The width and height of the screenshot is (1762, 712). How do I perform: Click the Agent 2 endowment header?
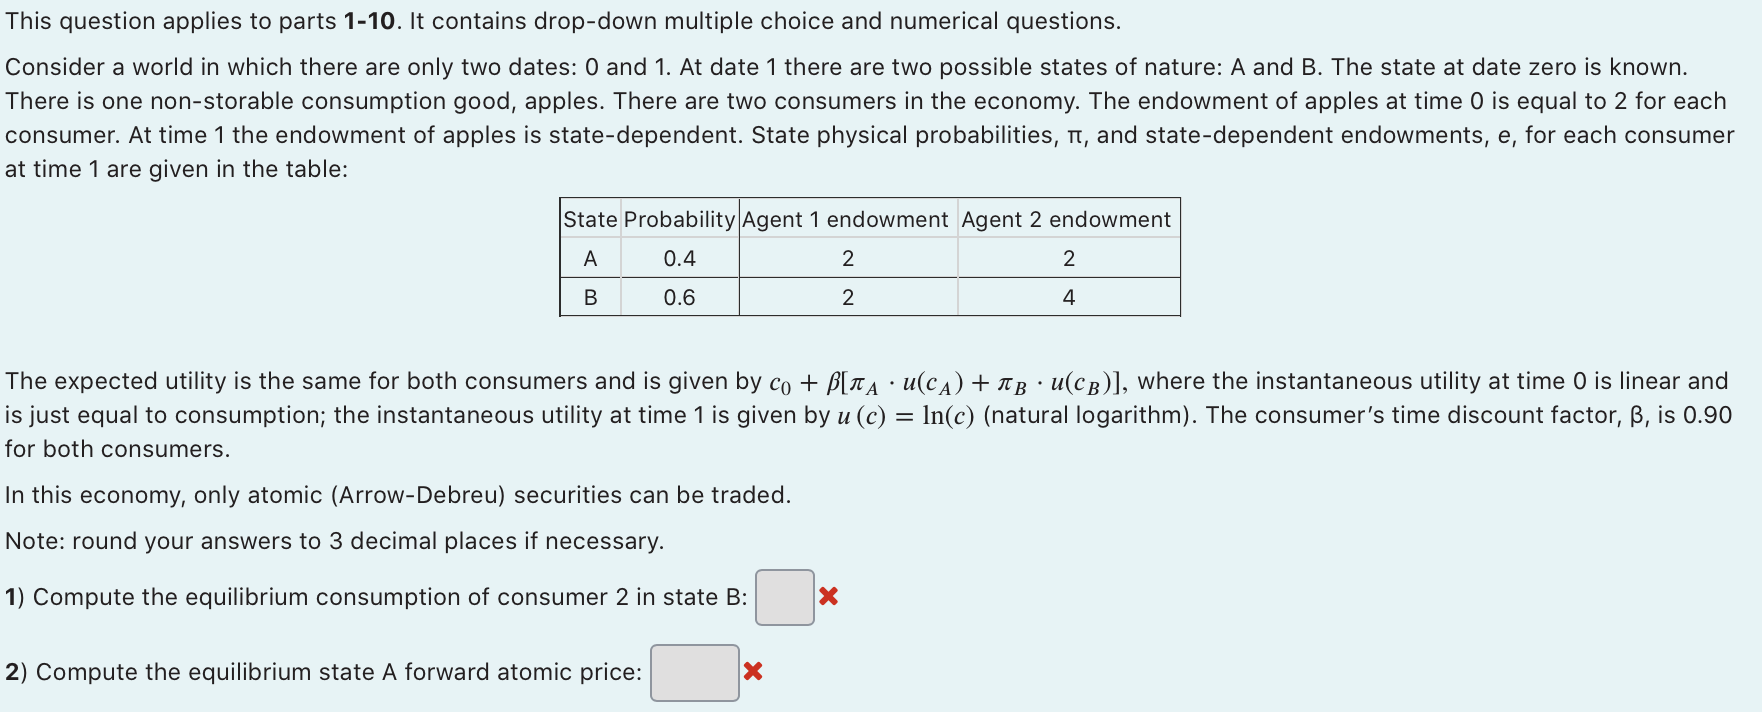(x=1067, y=219)
